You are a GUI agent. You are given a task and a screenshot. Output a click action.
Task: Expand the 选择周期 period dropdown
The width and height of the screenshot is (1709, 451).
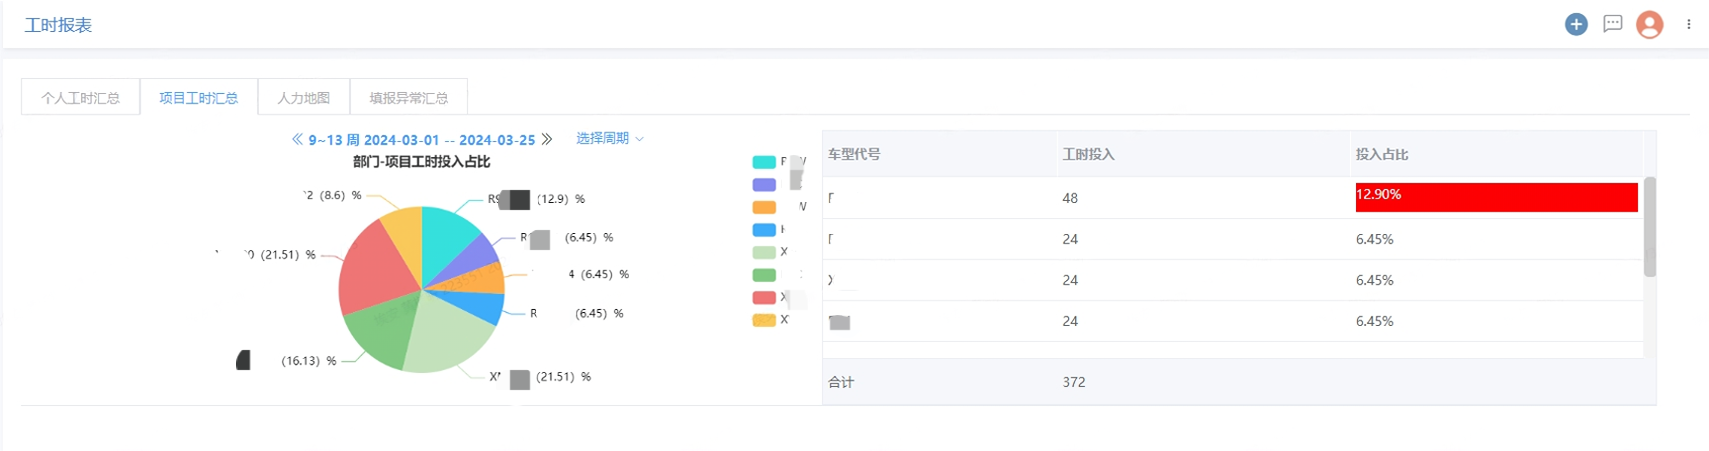(609, 138)
